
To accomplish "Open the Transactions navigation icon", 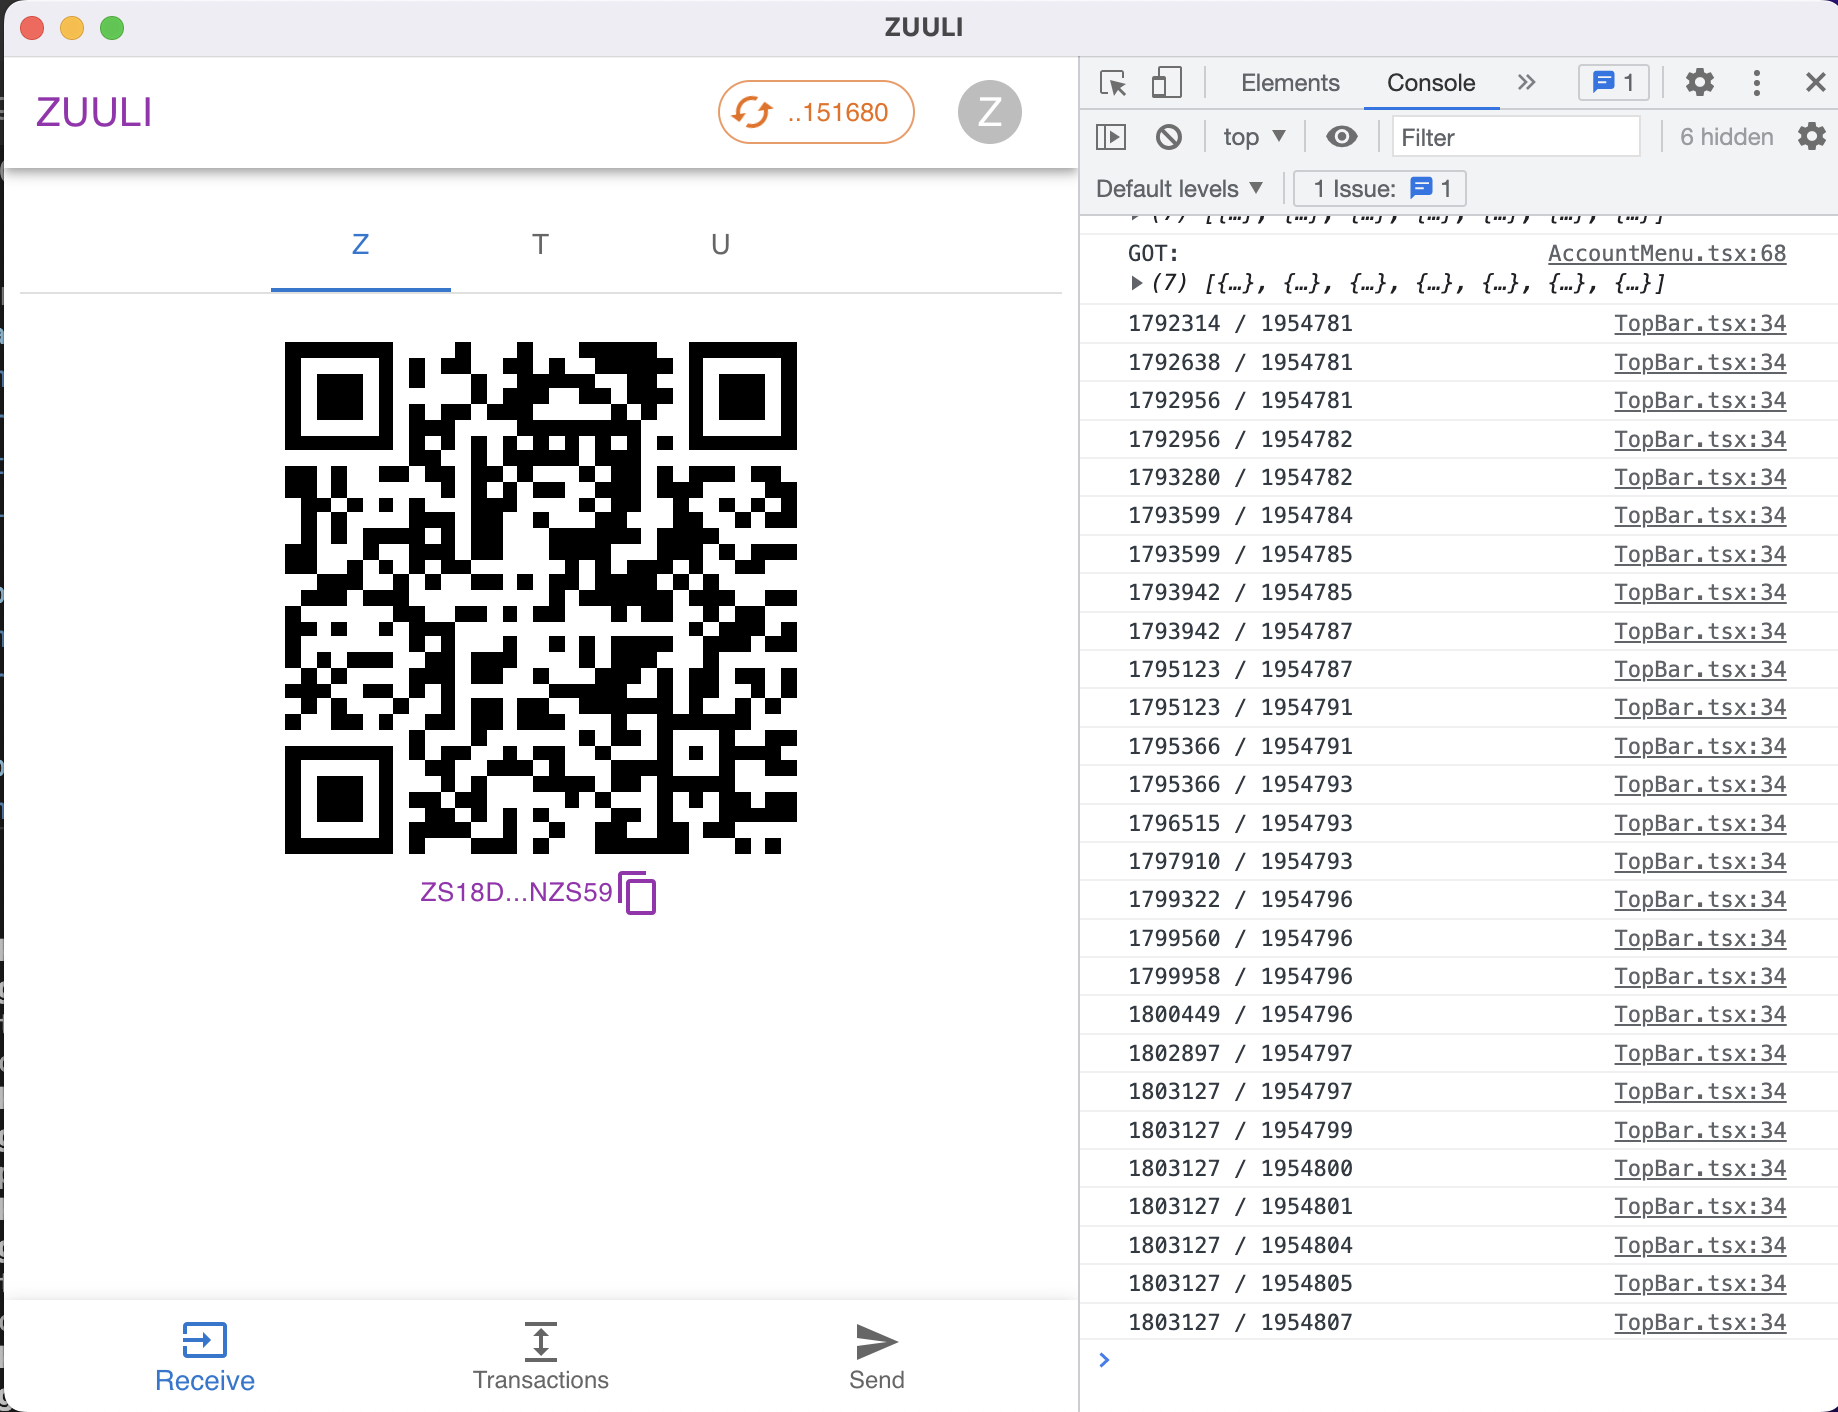I will coord(540,1341).
